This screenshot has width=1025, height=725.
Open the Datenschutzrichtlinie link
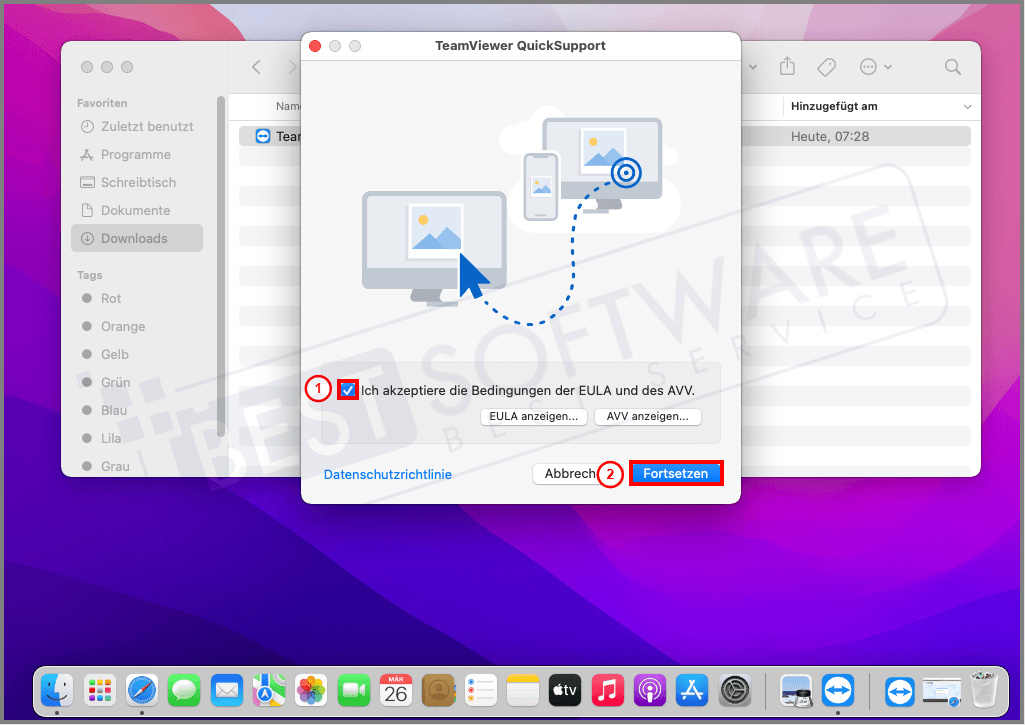click(x=387, y=473)
